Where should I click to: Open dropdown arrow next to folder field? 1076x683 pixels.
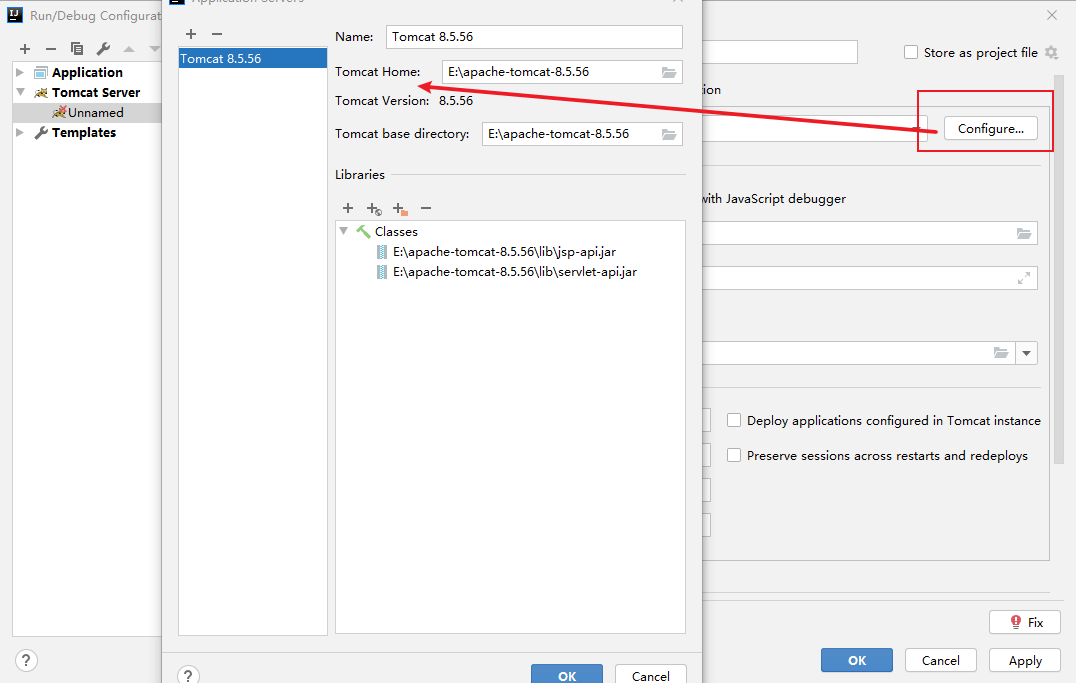1027,353
